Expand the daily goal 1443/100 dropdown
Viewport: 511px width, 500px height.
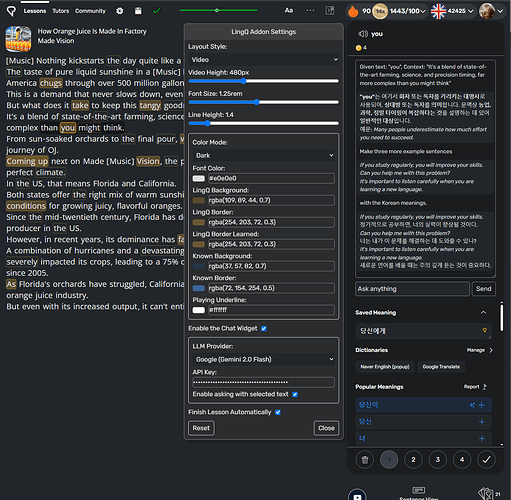(x=423, y=11)
